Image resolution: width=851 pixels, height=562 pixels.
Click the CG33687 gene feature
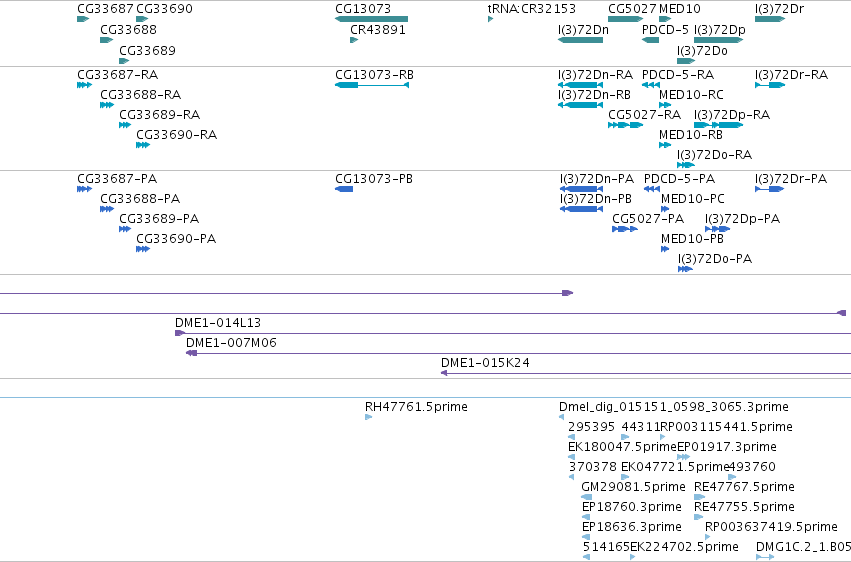pos(83,19)
